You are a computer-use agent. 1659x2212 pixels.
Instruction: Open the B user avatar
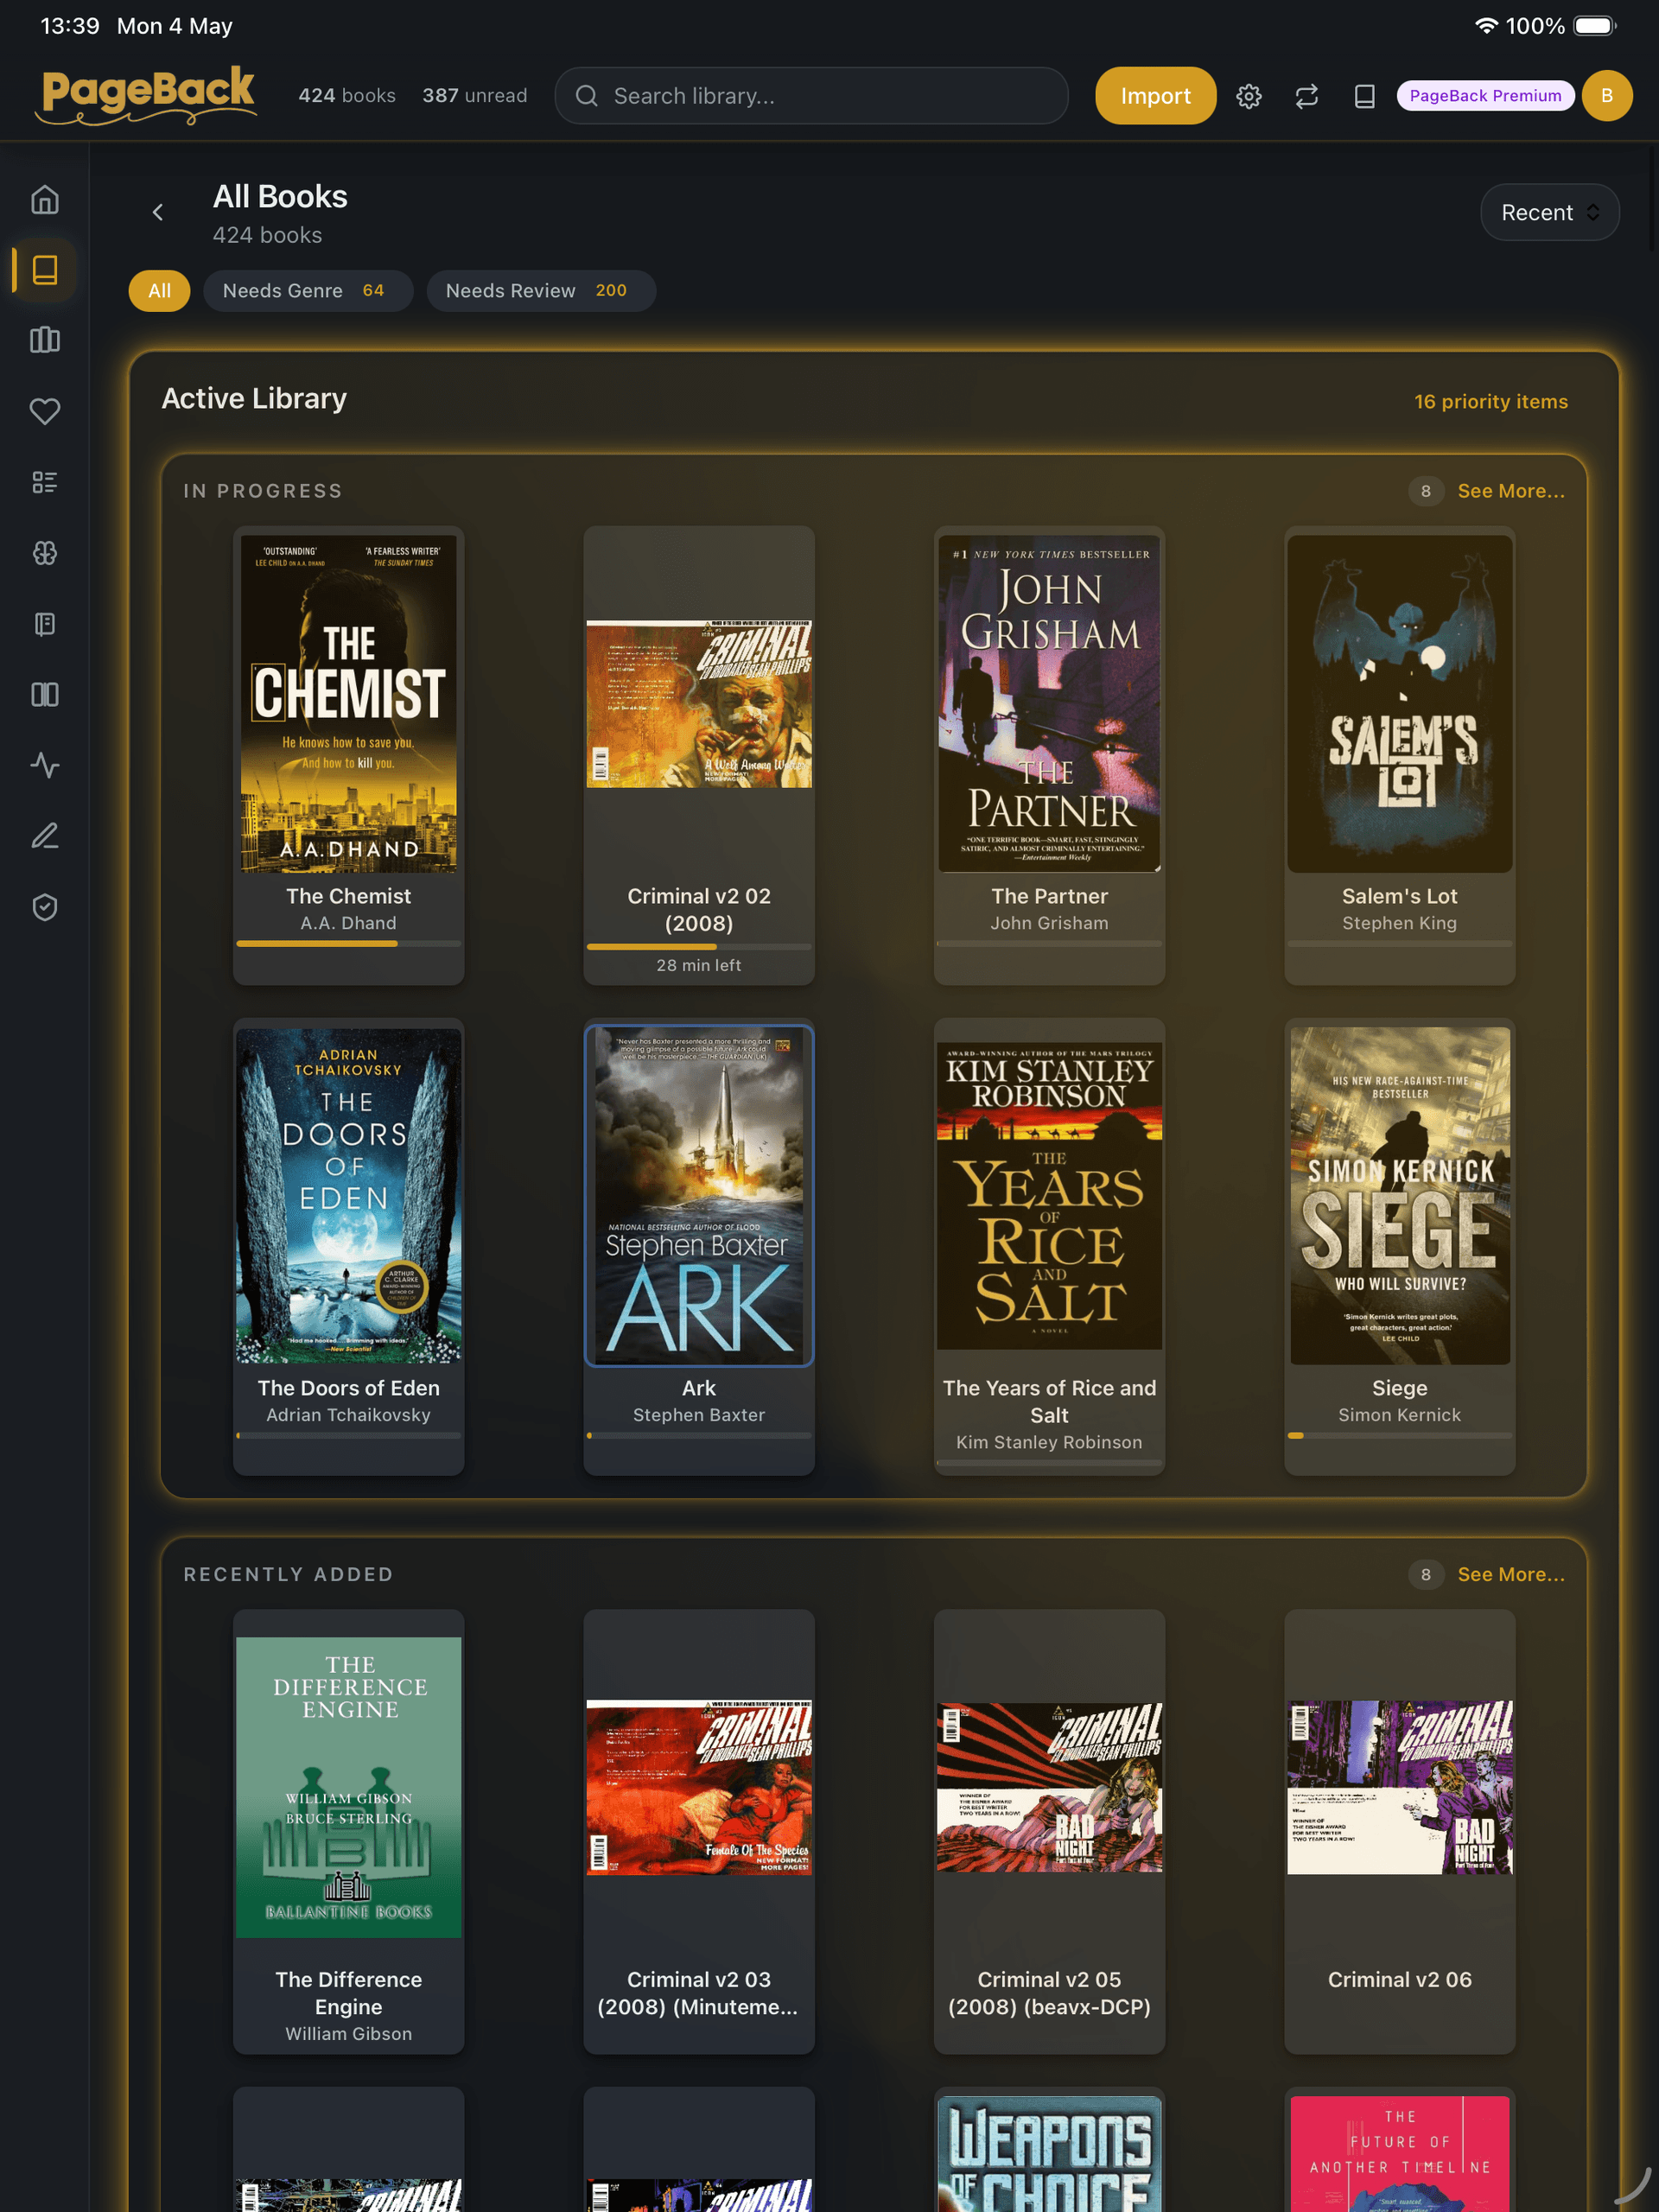click(1607, 96)
